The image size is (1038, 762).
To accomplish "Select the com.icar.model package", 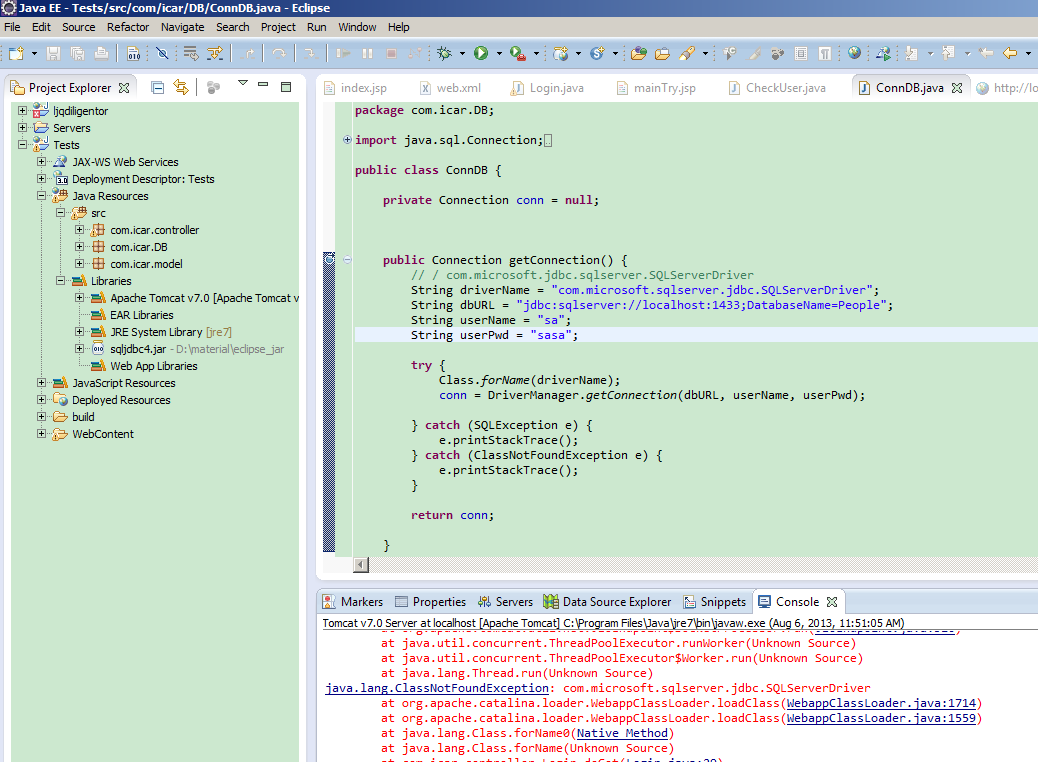I will tap(146, 264).
